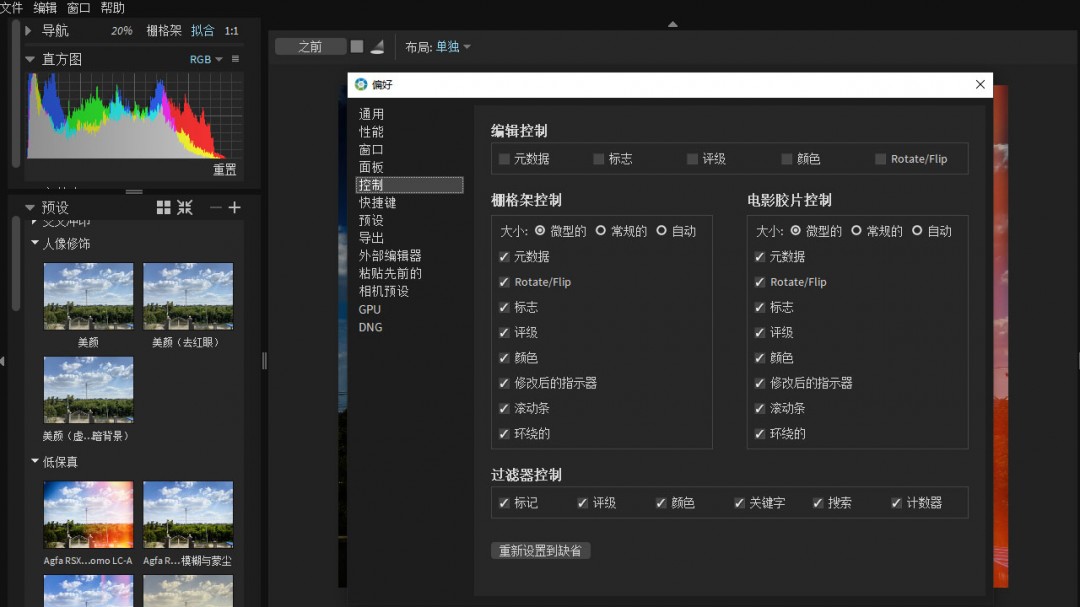Image resolution: width=1080 pixels, height=607 pixels.
Task: Open the 布局 单独 layout dropdown
Action: point(452,46)
